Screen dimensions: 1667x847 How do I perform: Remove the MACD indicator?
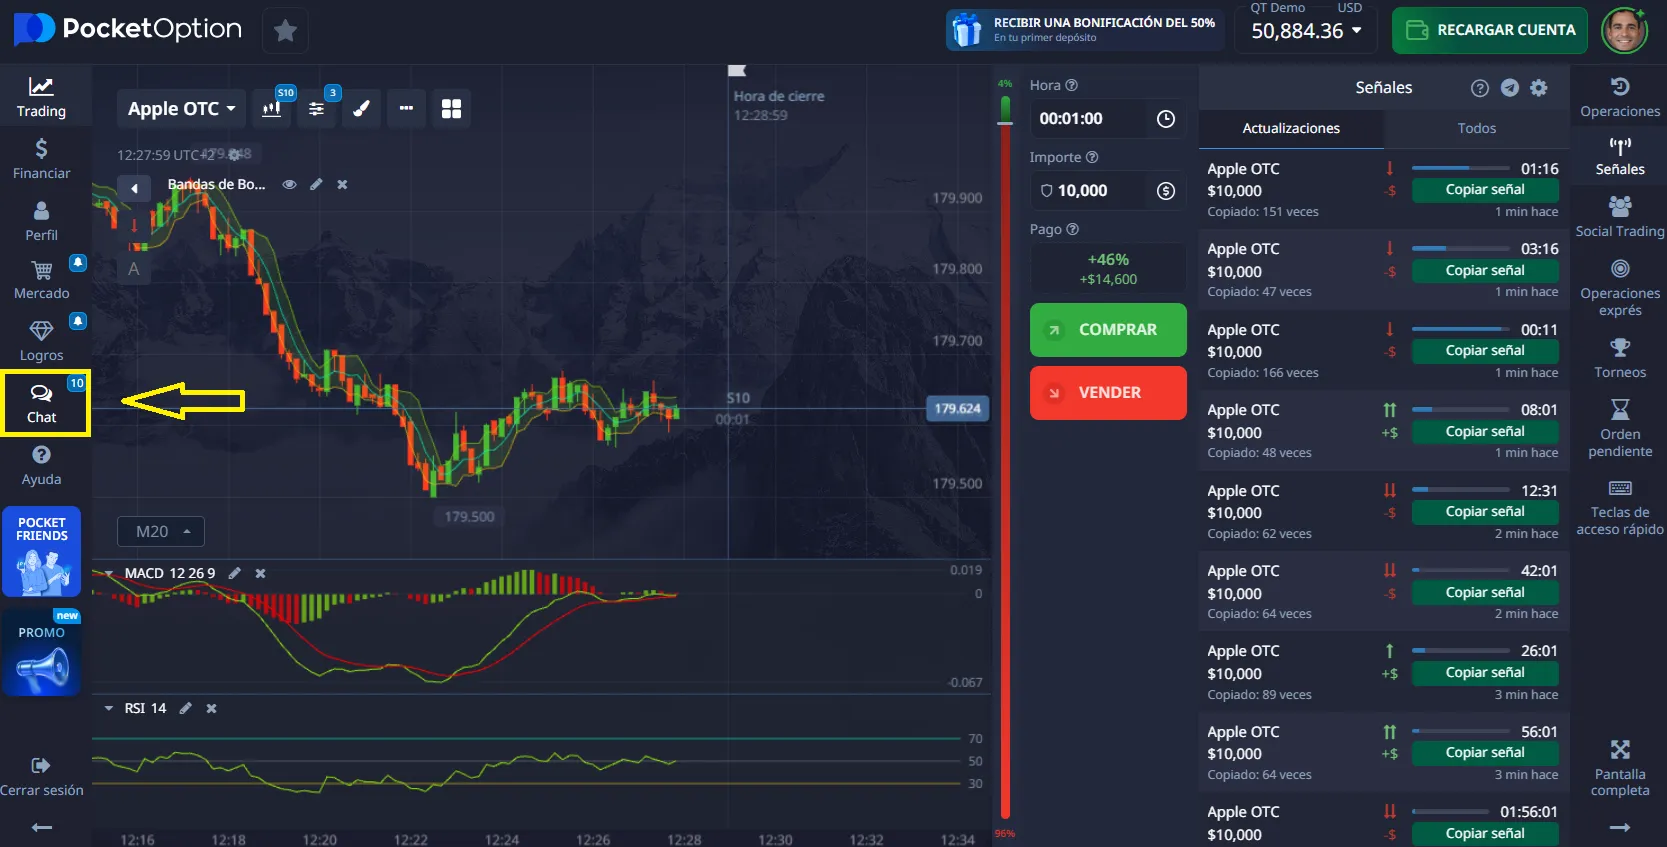pos(260,573)
